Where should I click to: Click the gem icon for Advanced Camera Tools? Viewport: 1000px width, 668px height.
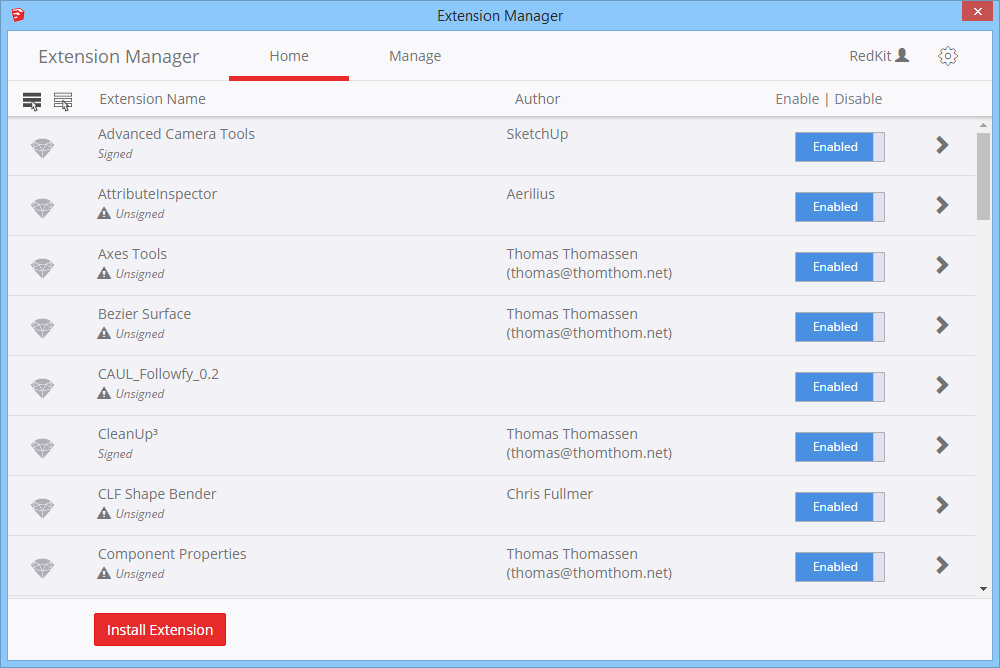coord(43,148)
